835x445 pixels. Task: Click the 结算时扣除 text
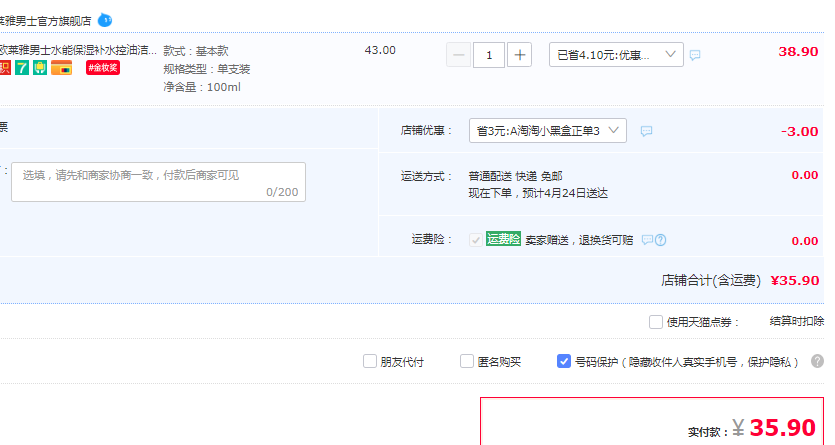click(x=796, y=321)
